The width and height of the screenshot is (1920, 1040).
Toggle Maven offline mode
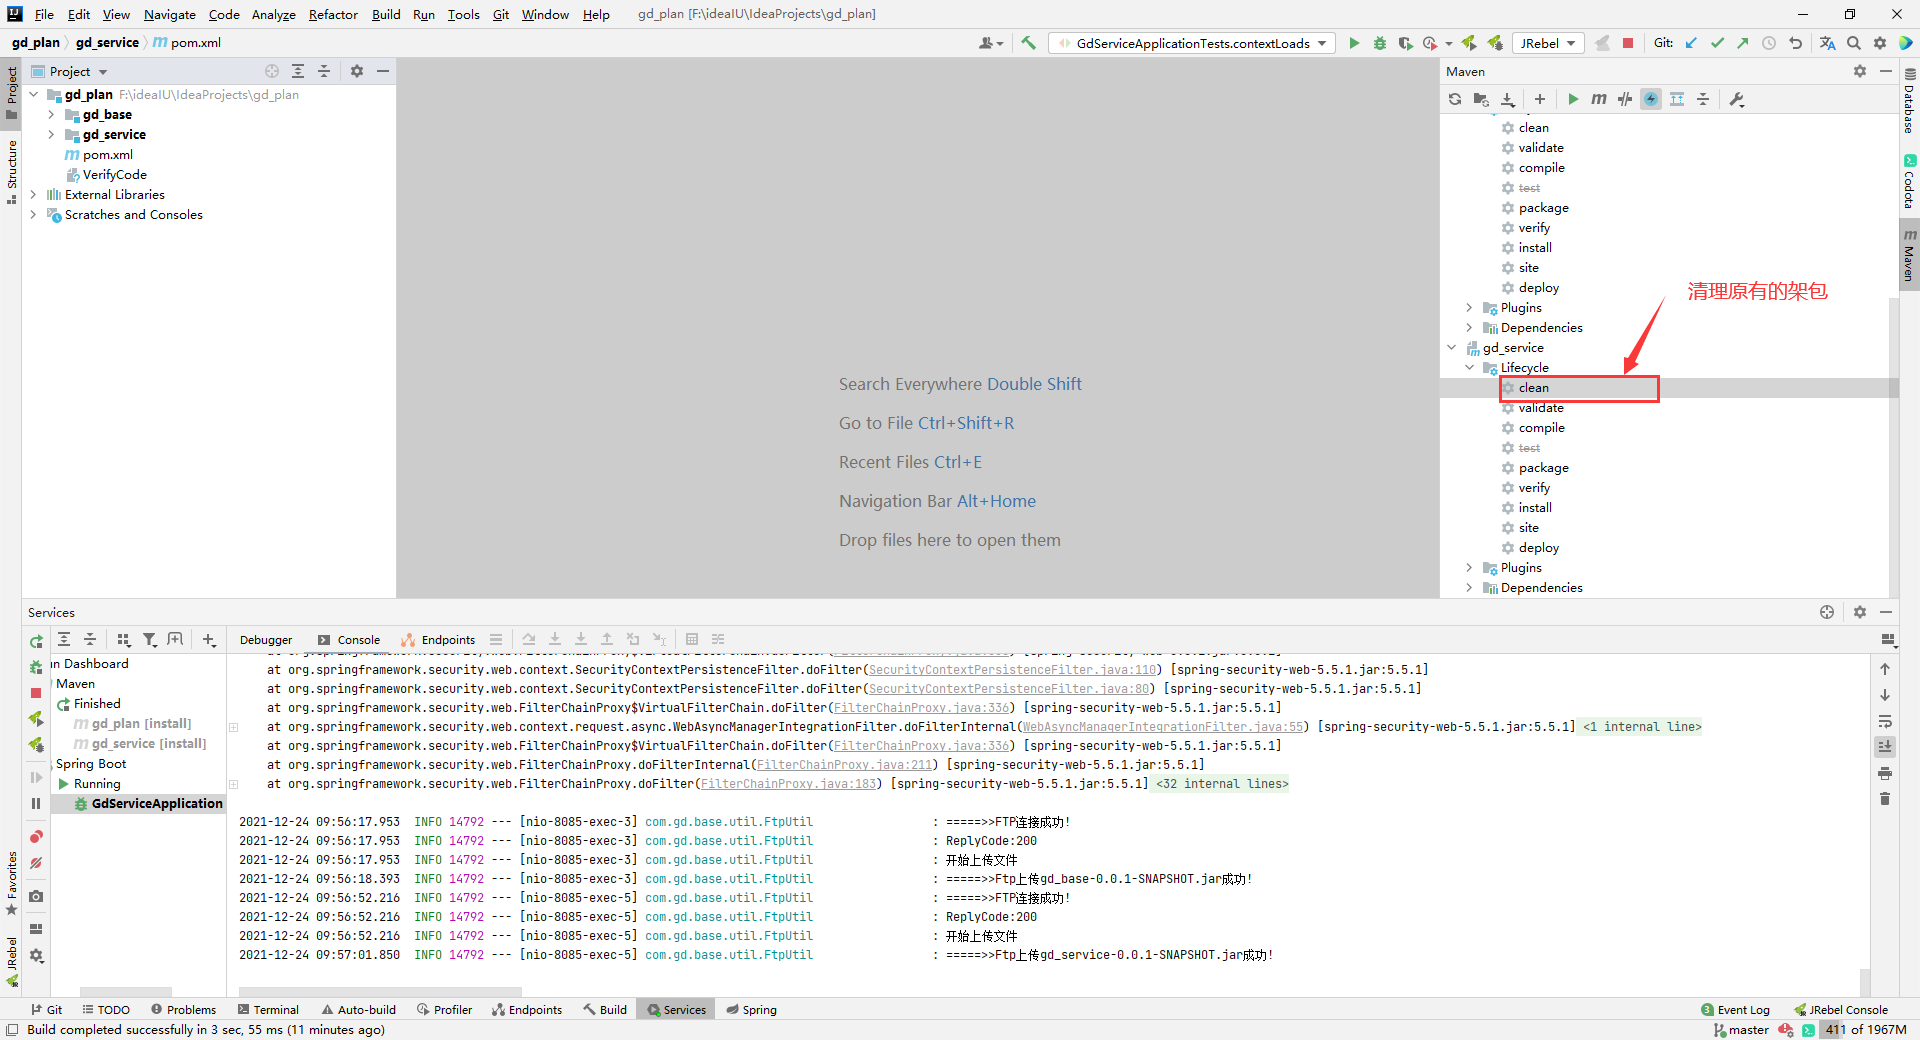click(1625, 99)
